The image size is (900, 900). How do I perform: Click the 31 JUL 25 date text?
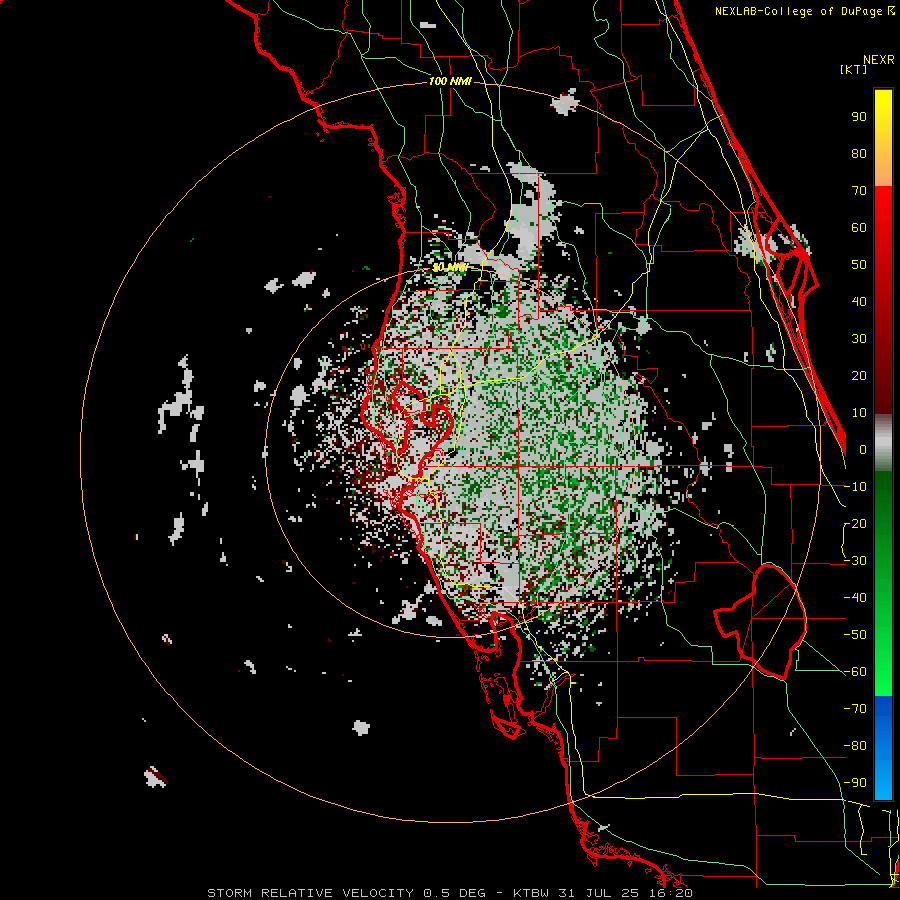tap(600, 893)
